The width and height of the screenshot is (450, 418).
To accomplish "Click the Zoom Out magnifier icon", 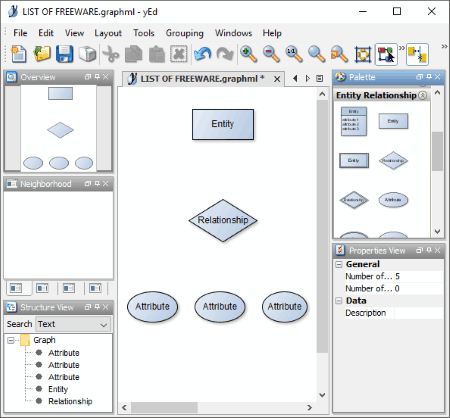I will point(271,54).
